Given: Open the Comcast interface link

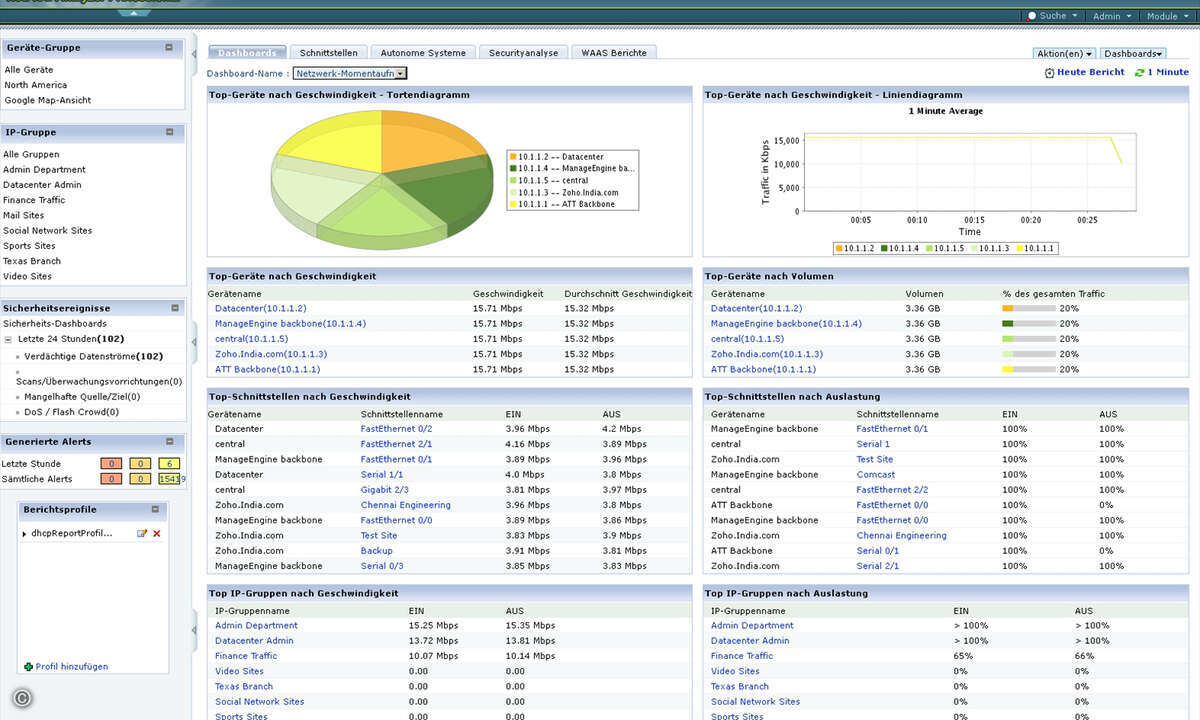Looking at the screenshot, I should (x=876, y=475).
